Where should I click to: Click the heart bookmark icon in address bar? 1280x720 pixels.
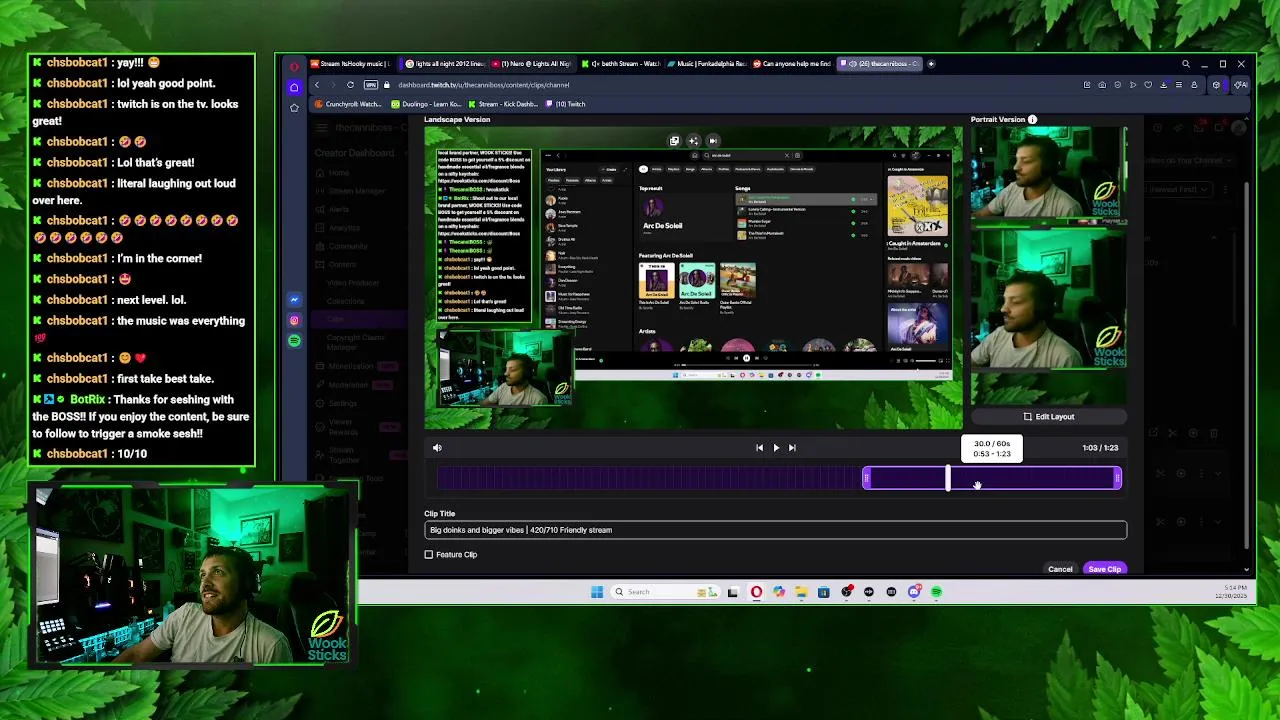point(1148,85)
